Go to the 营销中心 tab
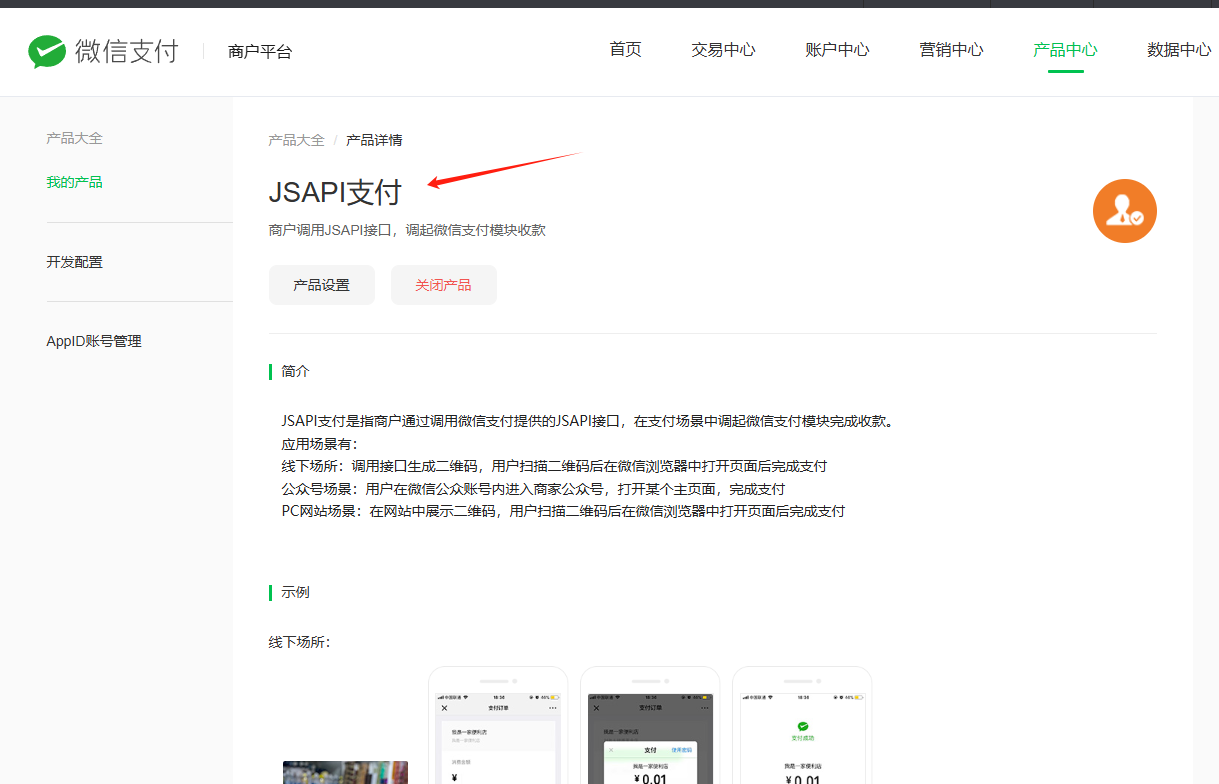1219x784 pixels. pyautogui.click(x=951, y=50)
